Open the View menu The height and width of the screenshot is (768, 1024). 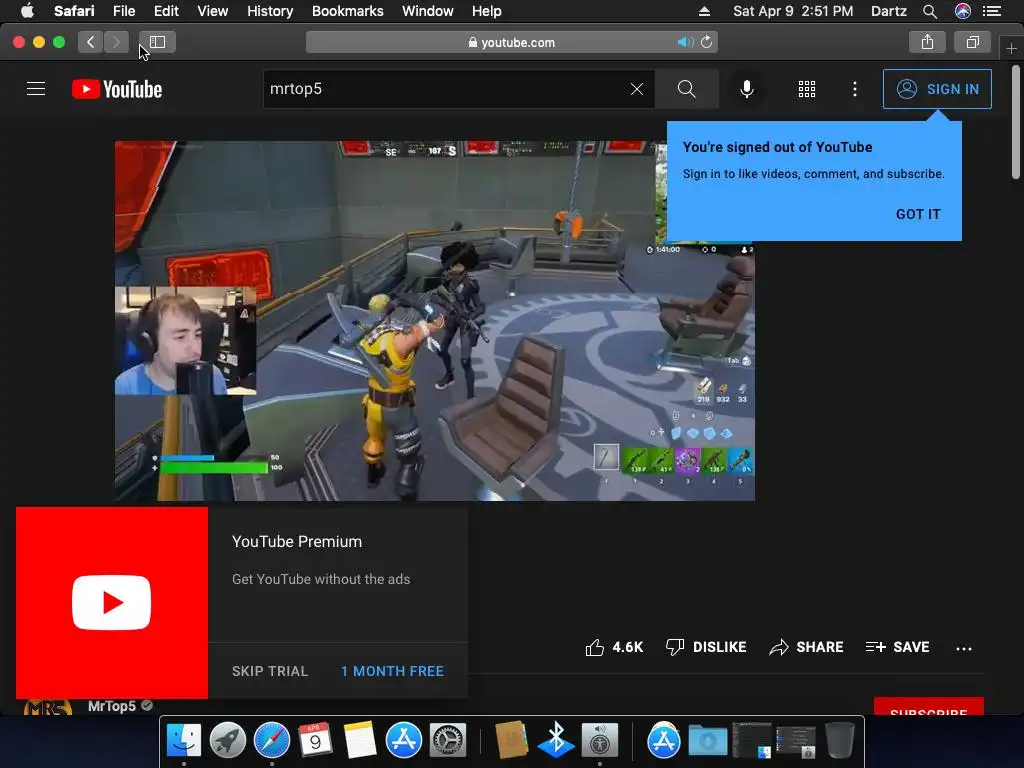click(213, 11)
